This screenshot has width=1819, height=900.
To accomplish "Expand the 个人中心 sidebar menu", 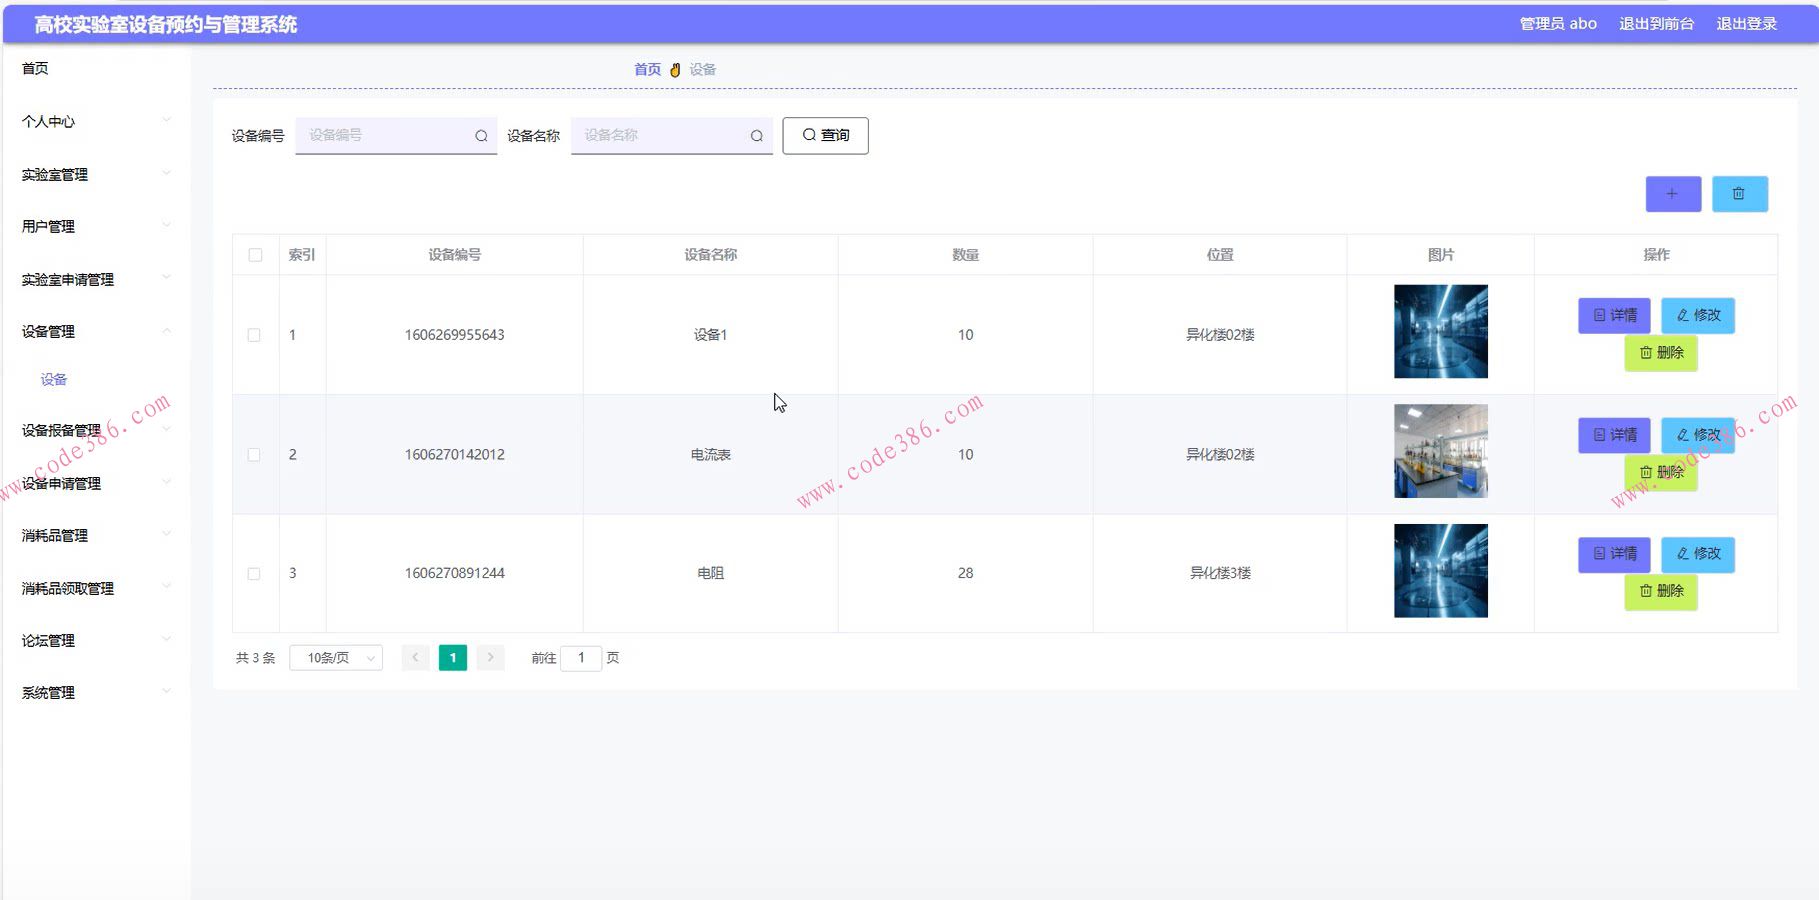I will coord(96,121).
